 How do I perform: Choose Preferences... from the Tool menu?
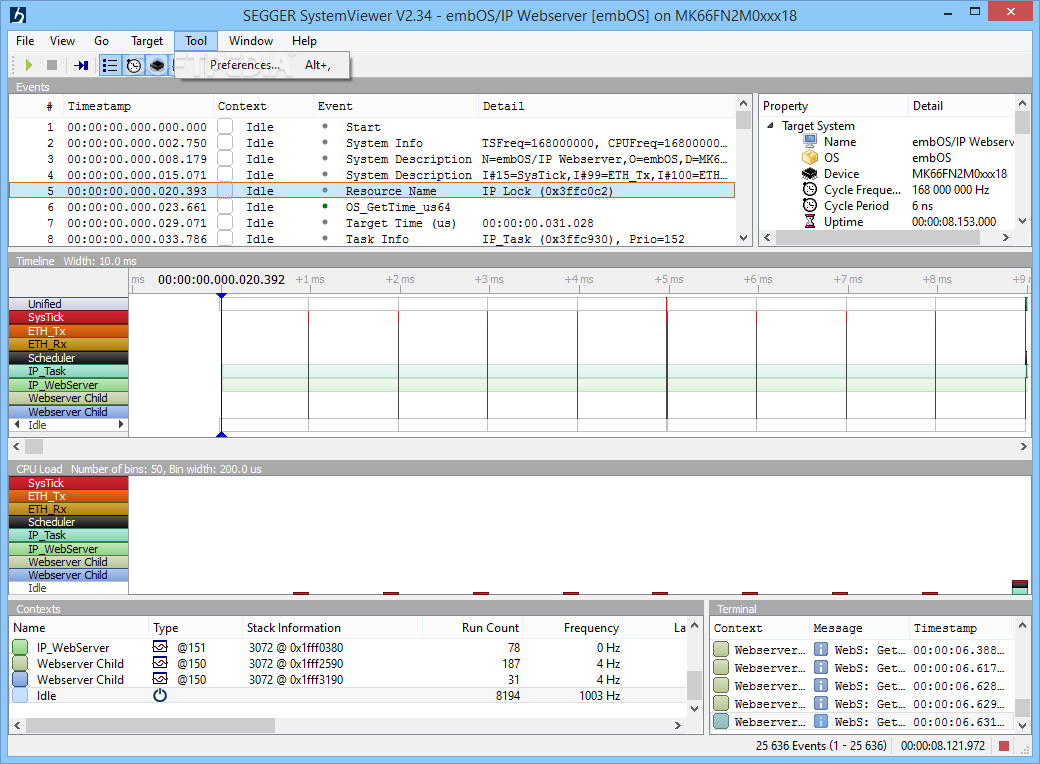click(x=262, y=65)
